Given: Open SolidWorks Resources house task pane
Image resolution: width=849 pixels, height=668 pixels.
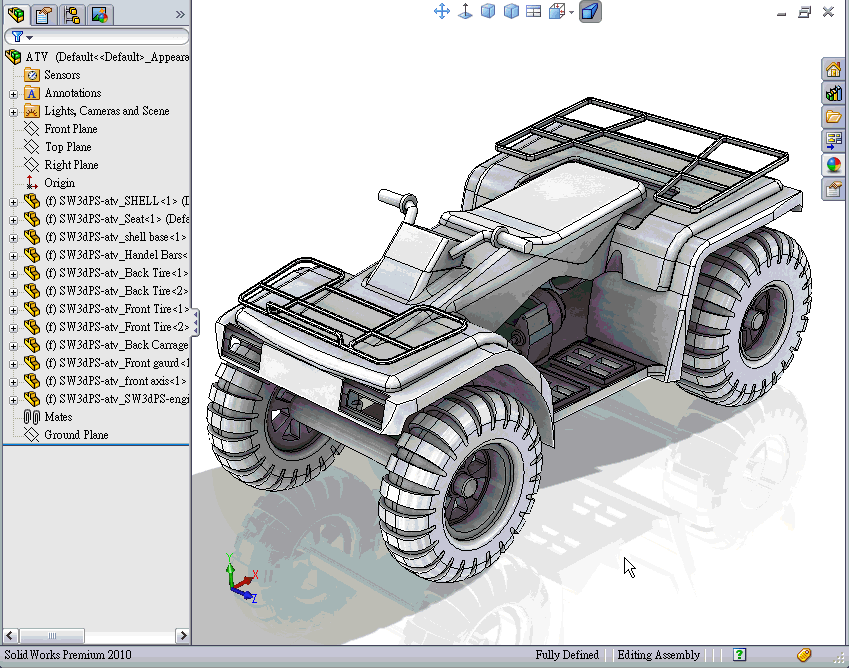Looking at the screenshot, I should pyautogui.click(x=833, y=69).
